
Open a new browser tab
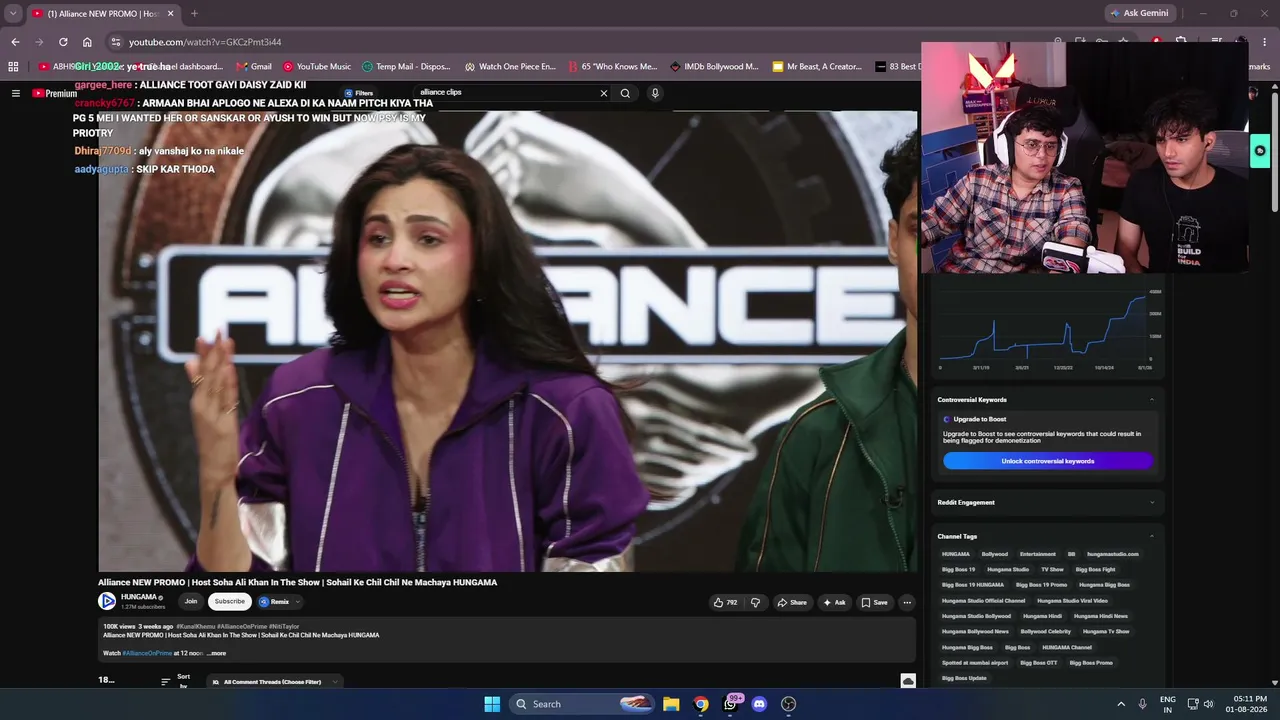(x=194, y=13)
